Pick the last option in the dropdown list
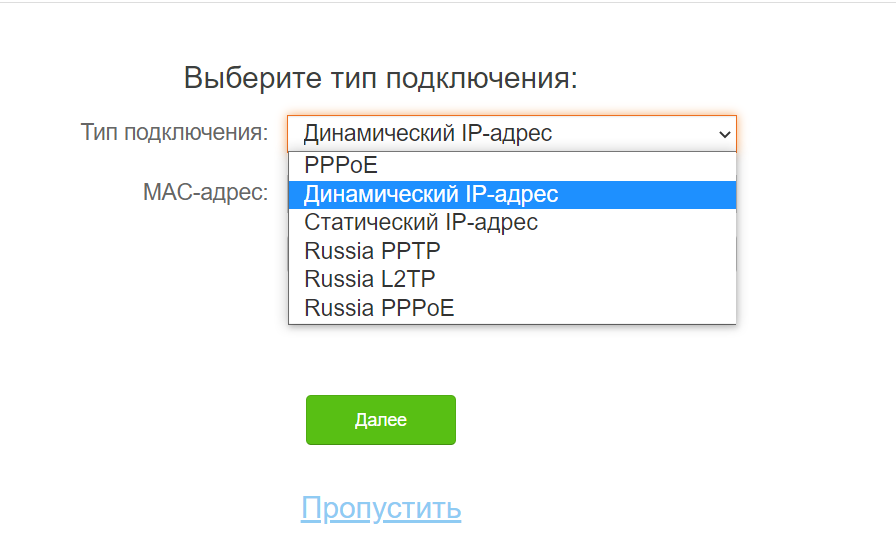This screenshot has height=559, width=896. pyautogui.click(x=379, y=308)
